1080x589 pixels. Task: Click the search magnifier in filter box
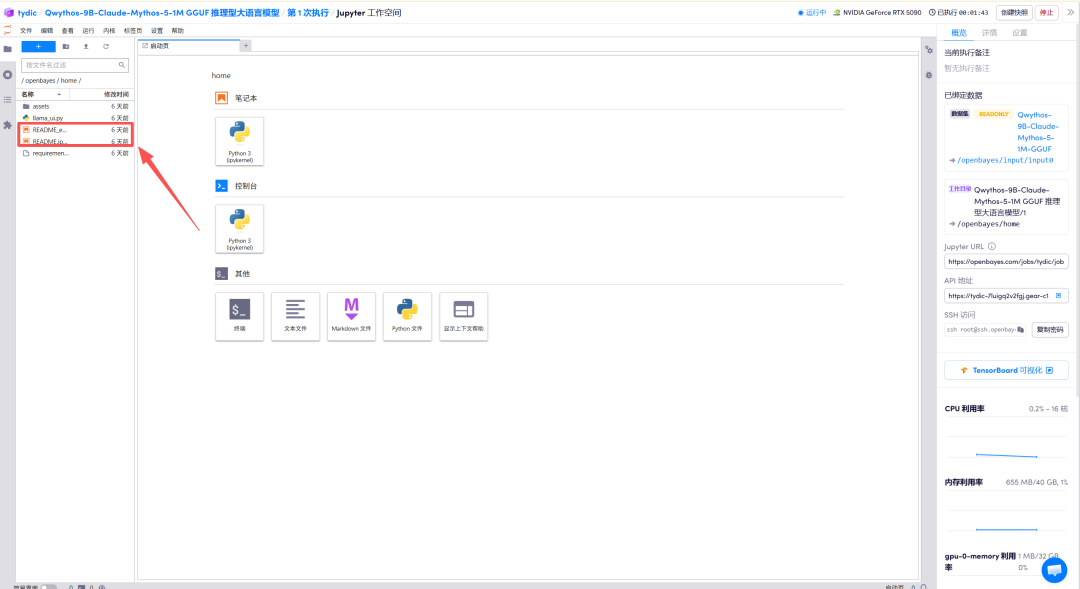tap(122, 65)
